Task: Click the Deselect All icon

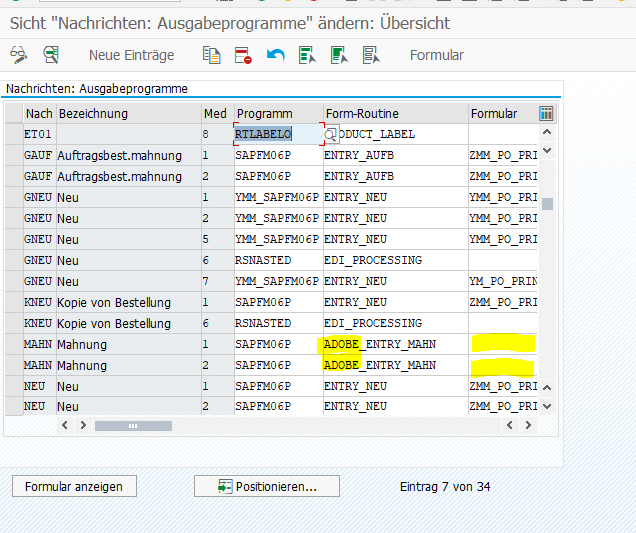Action: point(371,55)
